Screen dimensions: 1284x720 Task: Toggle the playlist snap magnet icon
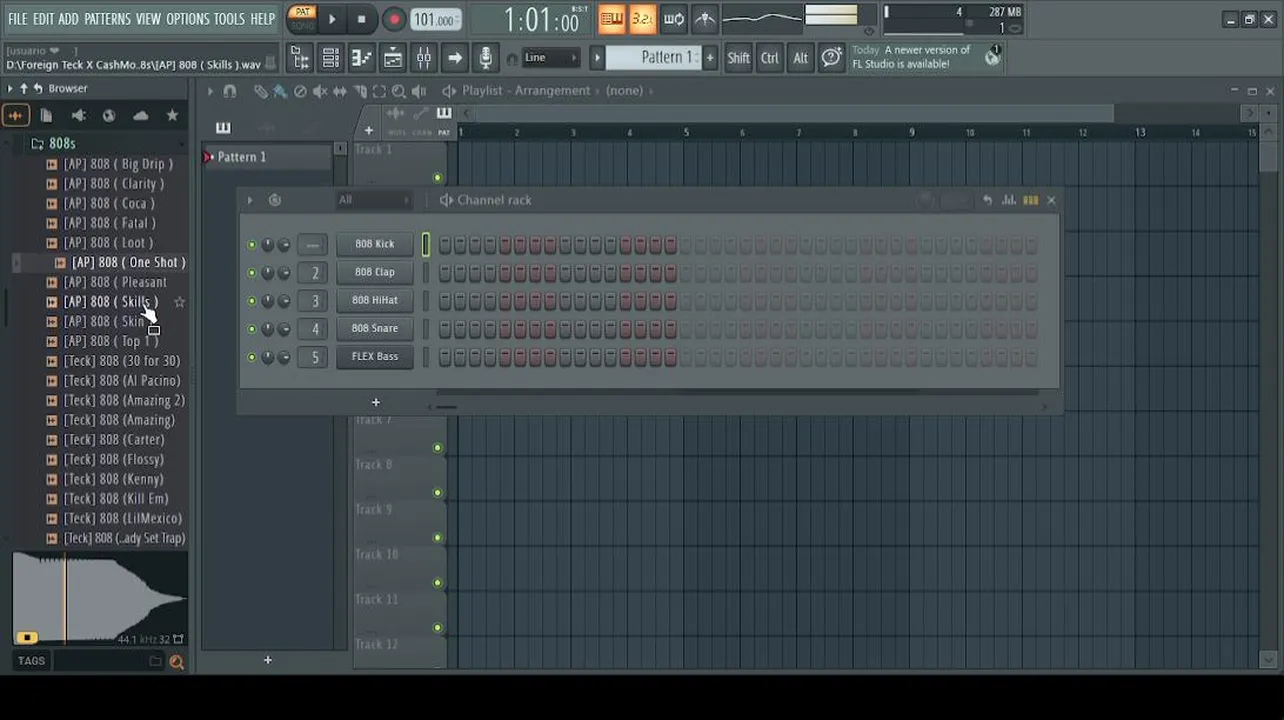(229, 91)
